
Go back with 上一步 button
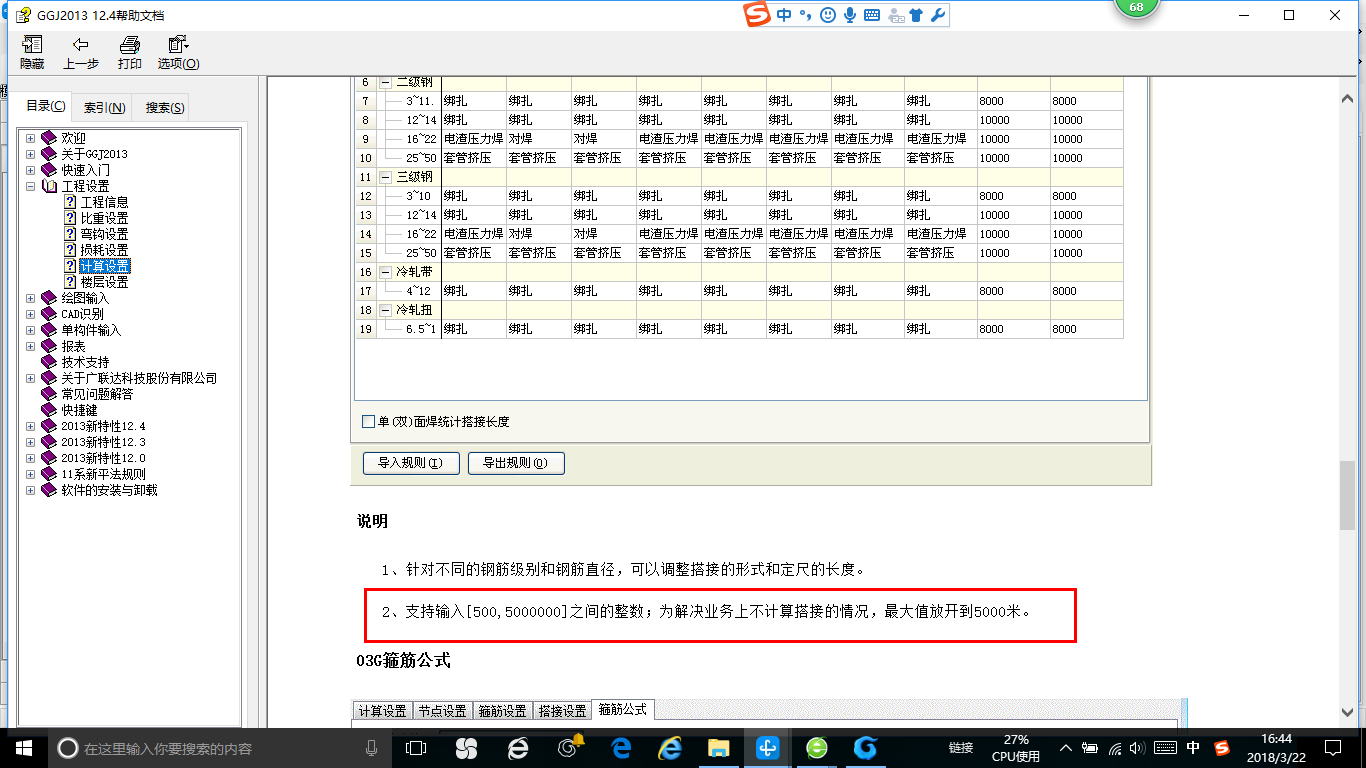pos(81,52)
